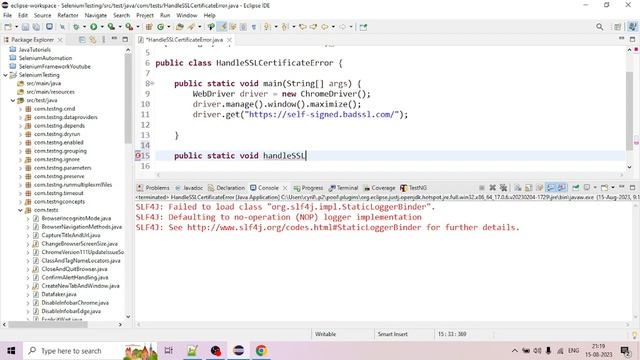Open the Source menu
Image resolution: width=640 pixels, height=360 pixels.
click(42, 15)
